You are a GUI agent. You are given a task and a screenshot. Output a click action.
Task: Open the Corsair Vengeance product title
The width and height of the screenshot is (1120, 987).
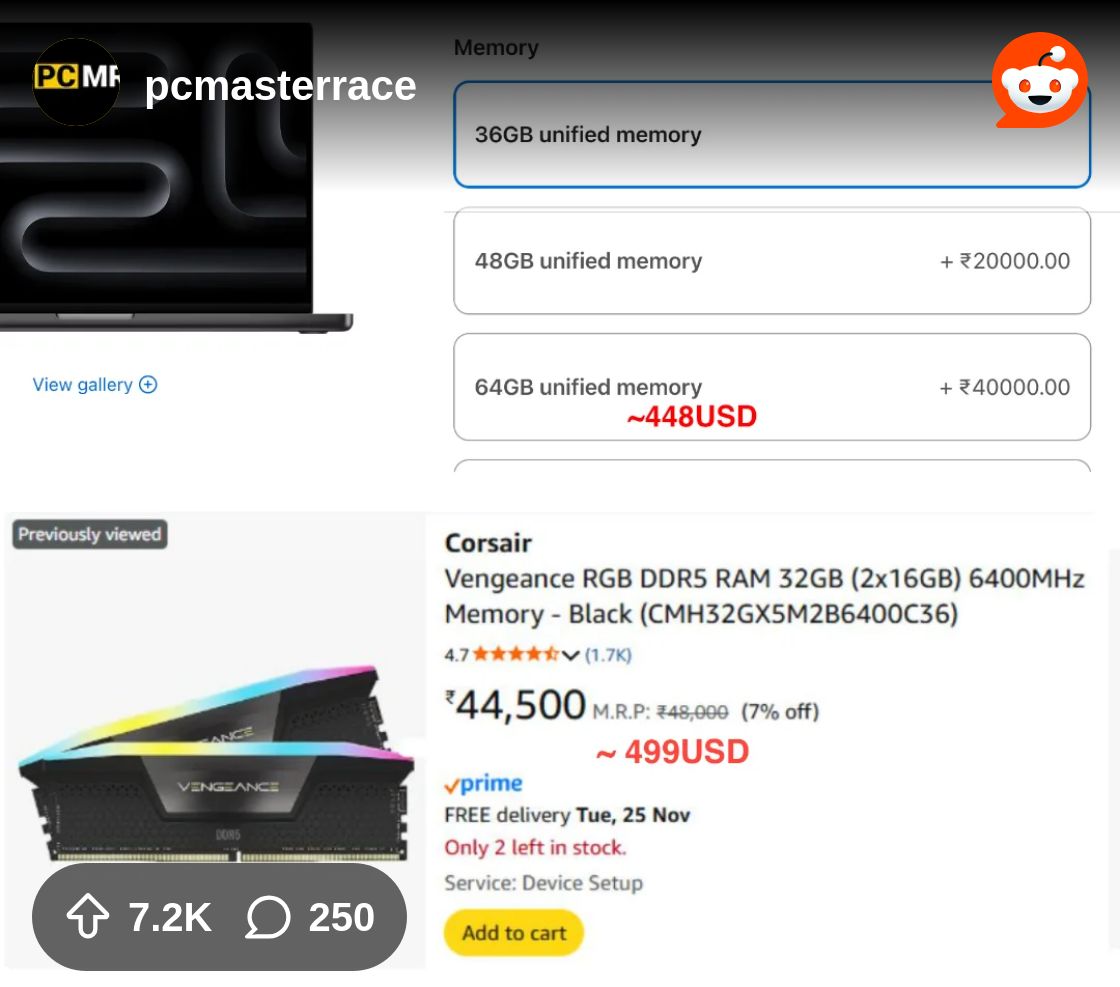(x=764, y=596)
